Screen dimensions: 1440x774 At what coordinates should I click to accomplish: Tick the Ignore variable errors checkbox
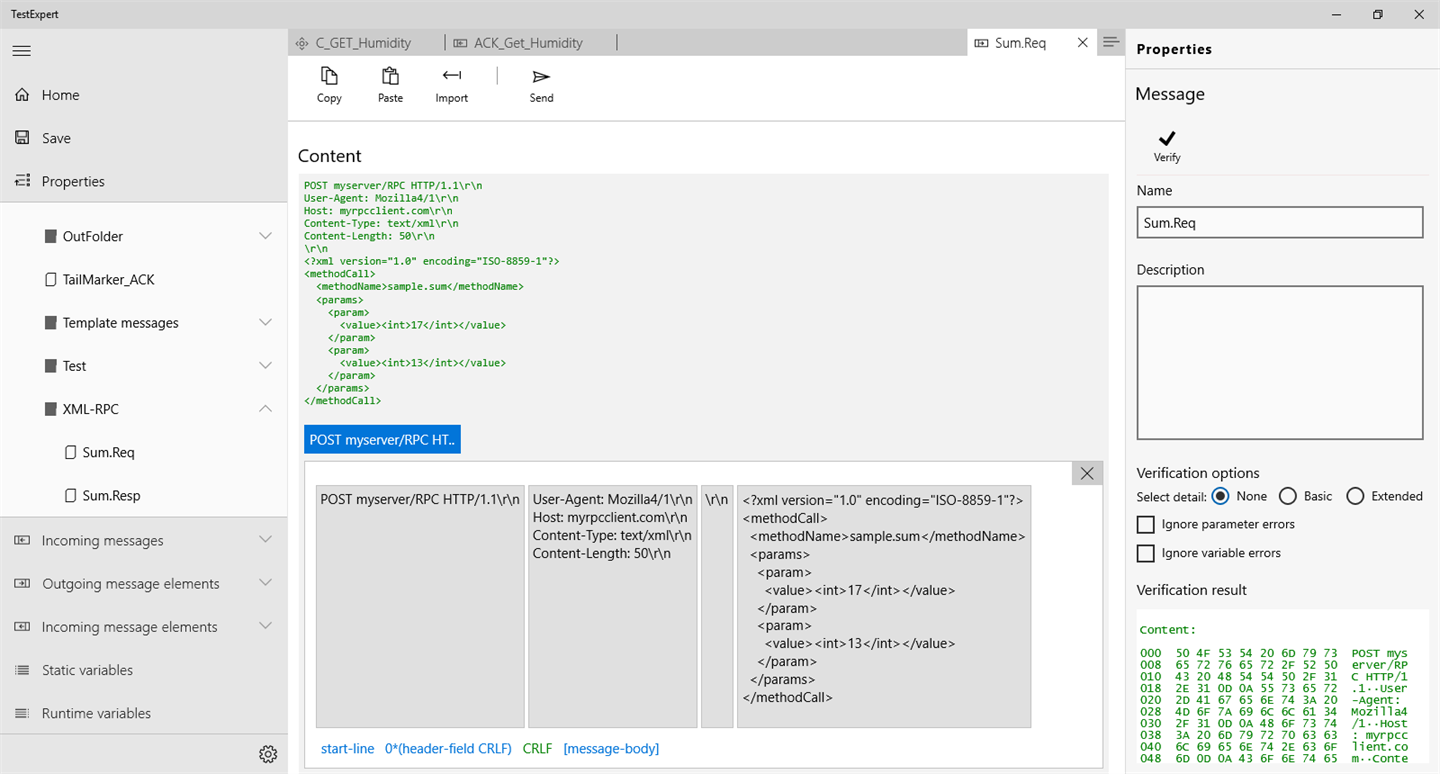pos(1146,553)
